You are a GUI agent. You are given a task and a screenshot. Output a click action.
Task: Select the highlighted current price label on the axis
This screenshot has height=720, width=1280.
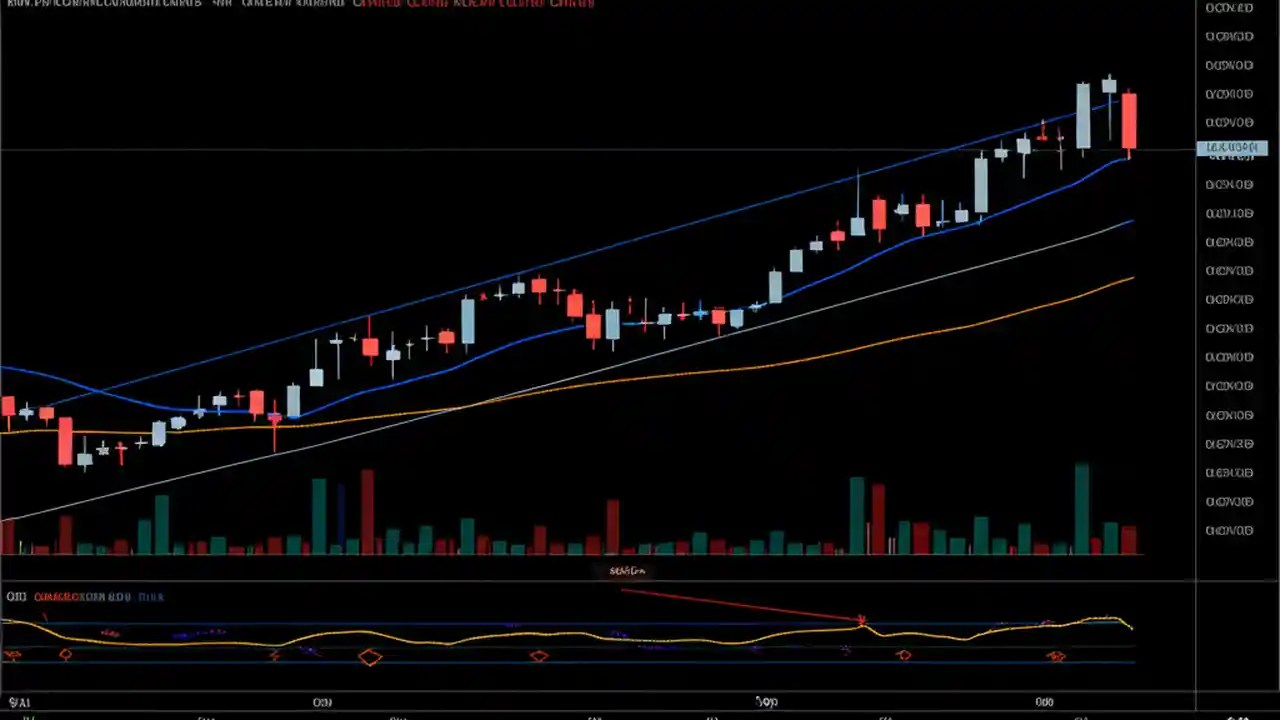[1233, 147]
